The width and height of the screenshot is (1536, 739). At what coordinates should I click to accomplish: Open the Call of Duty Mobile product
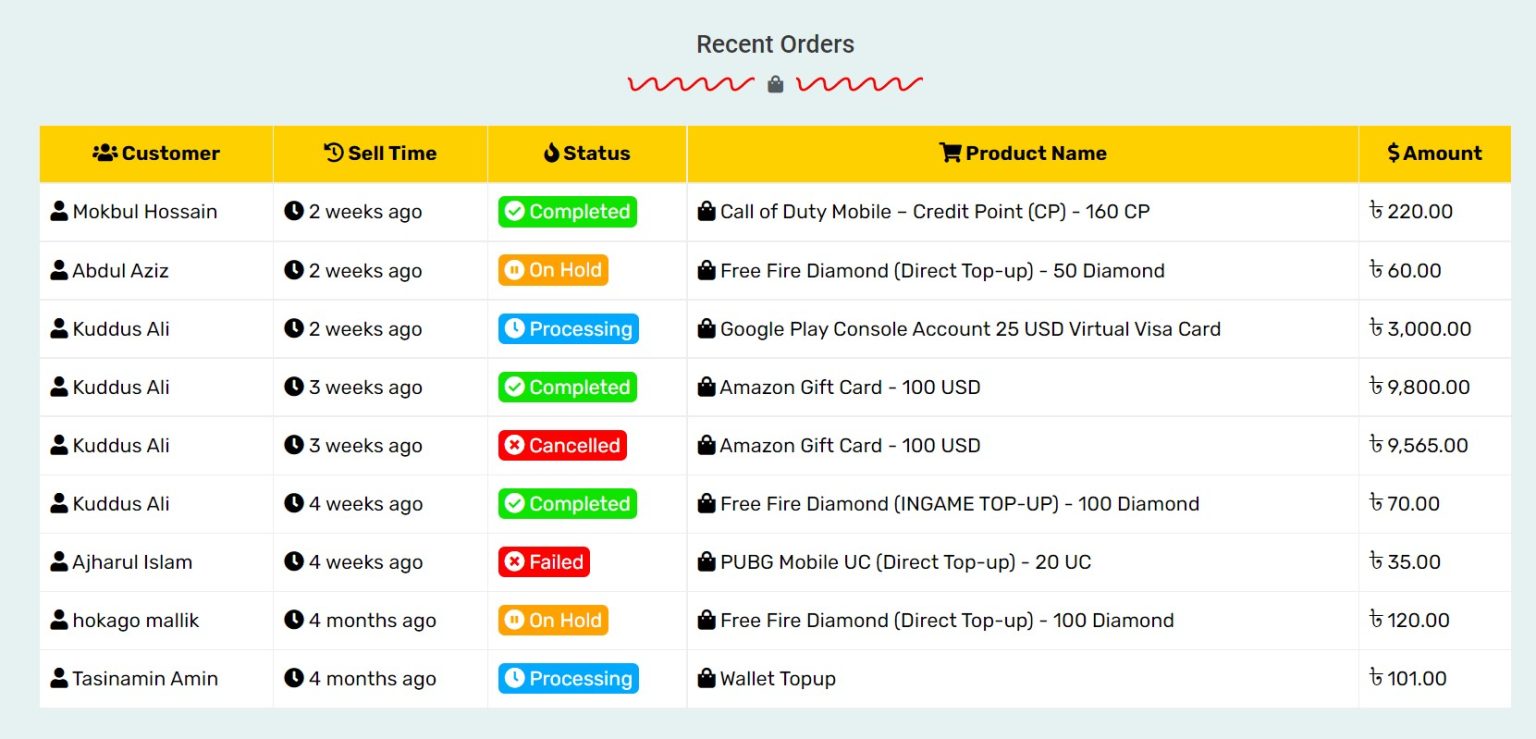pos(935,211)
